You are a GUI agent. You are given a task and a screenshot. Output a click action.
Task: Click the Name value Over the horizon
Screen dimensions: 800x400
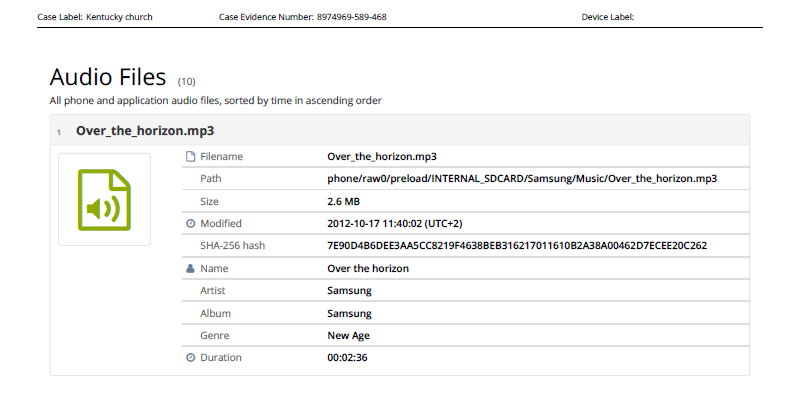[x=368, y=268]
